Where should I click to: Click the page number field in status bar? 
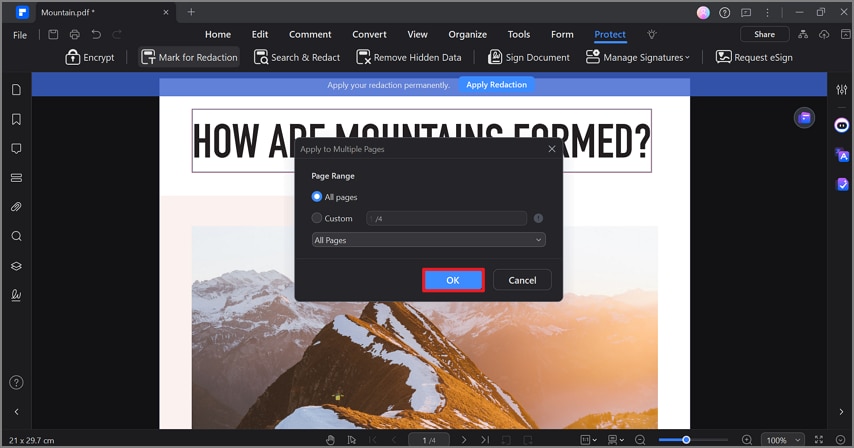pyautogui.click(x=429, y=440)
